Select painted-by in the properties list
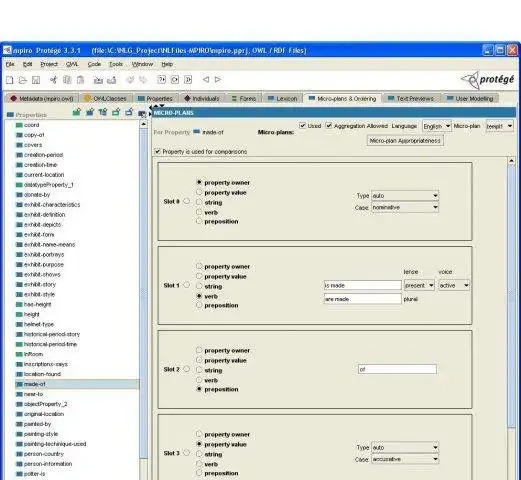 point(37,424)
